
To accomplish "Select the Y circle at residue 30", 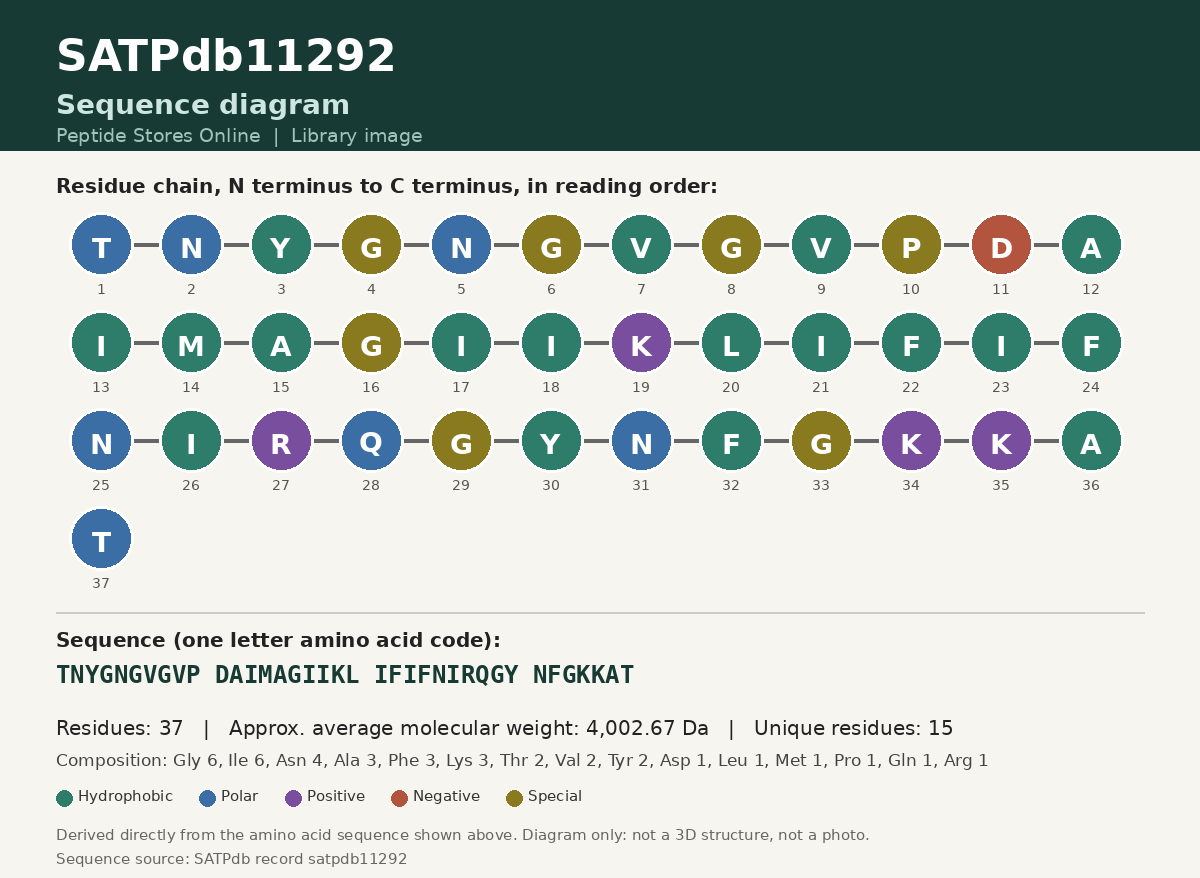I will (x=551, y=441).
